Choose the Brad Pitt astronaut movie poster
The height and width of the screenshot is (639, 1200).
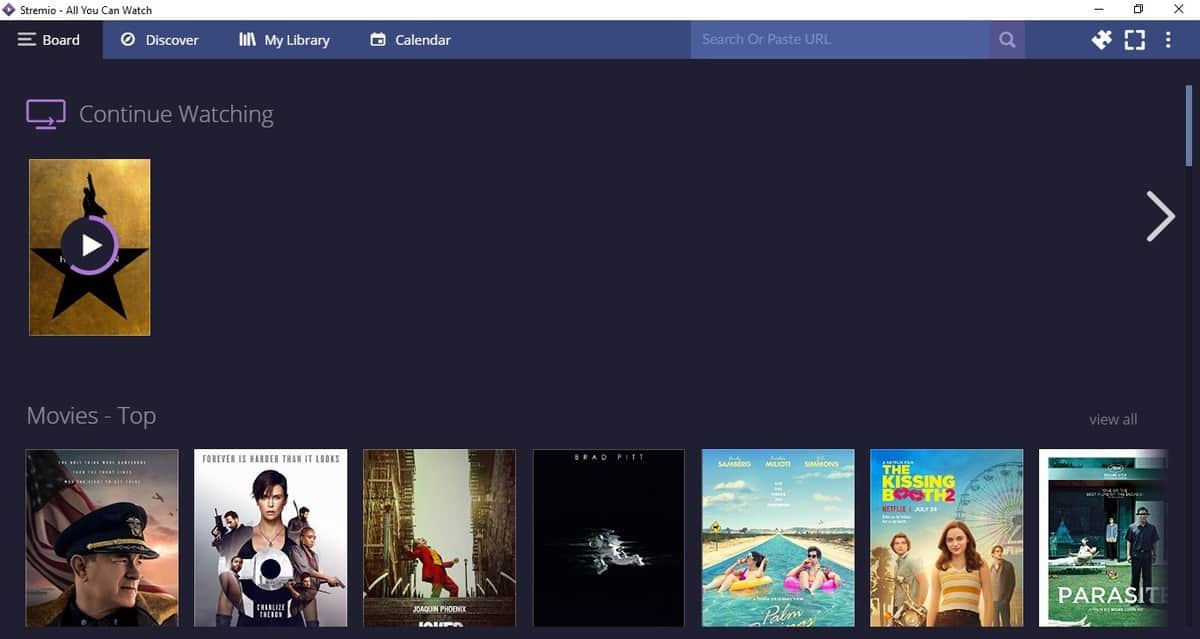(x=609, y=538)
